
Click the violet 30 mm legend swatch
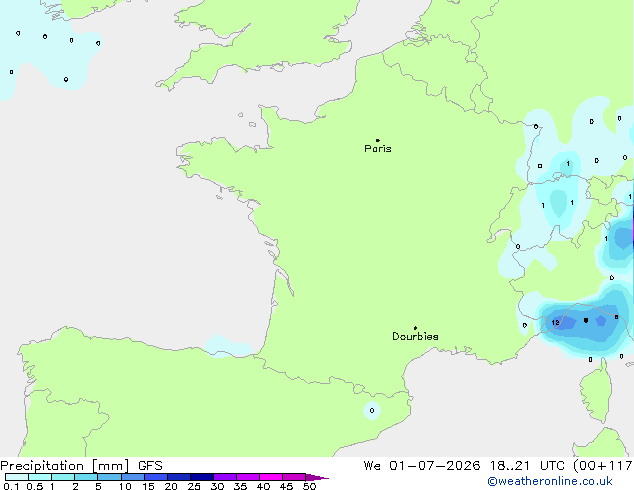pos(225,477)
